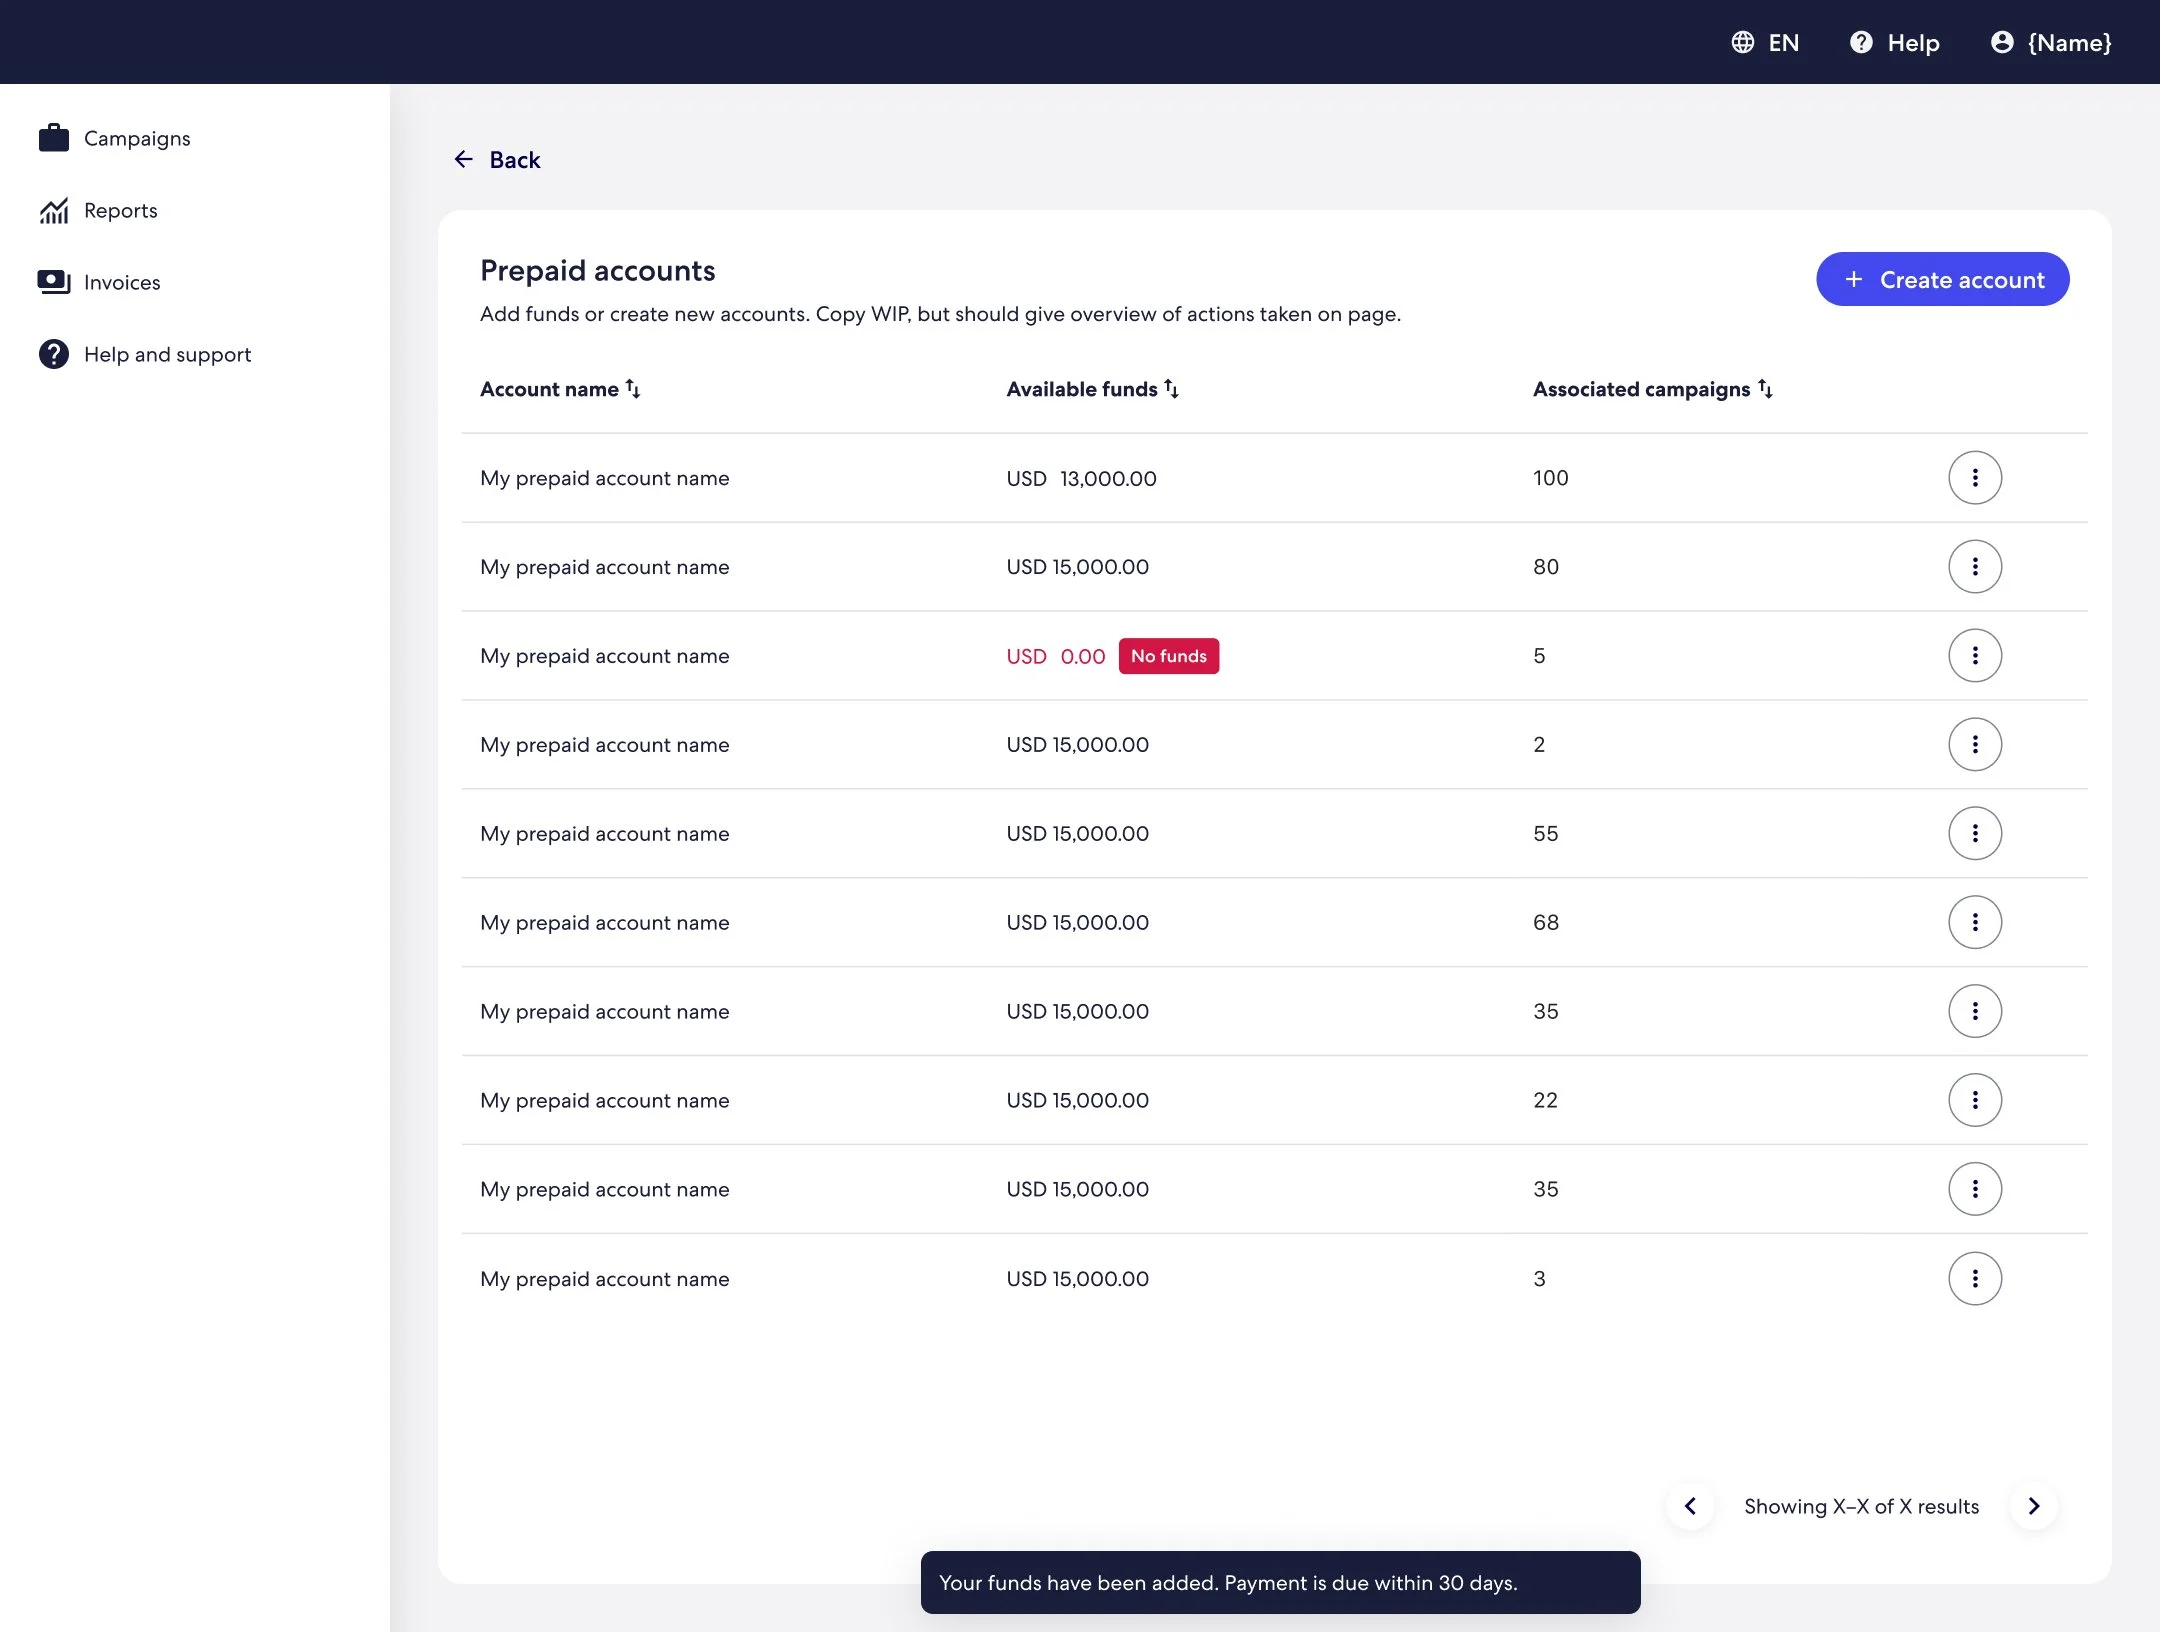Click the Invoices money icon
The height and width of the screenshot is (1632, 2160).
(54, 282)
